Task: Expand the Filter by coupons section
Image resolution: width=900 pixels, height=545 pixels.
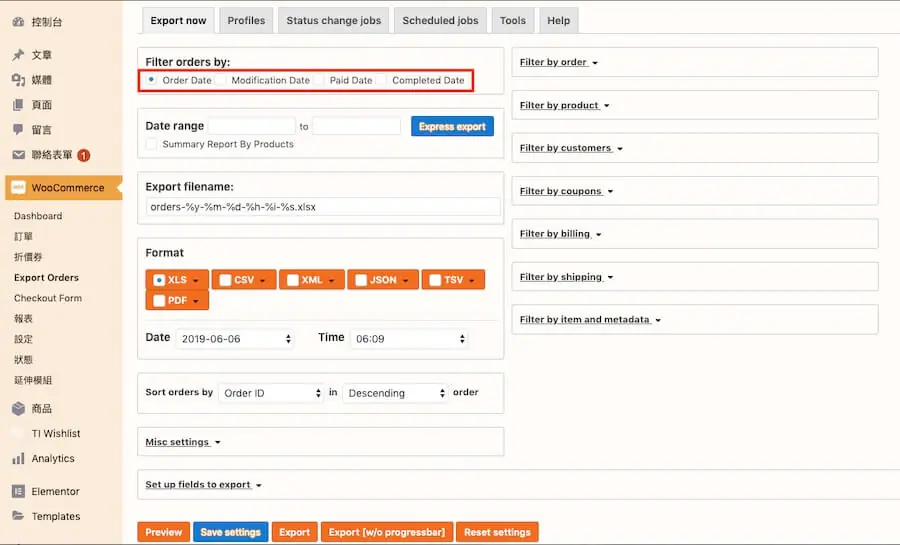Action: coord(566,191)
